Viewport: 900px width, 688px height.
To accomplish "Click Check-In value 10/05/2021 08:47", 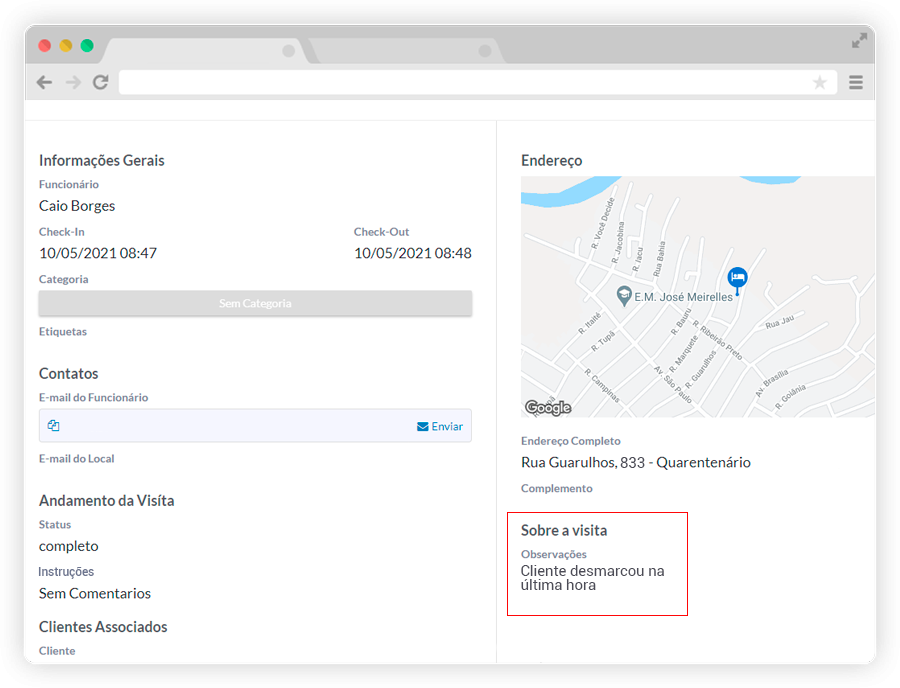I will pos(98,253).
